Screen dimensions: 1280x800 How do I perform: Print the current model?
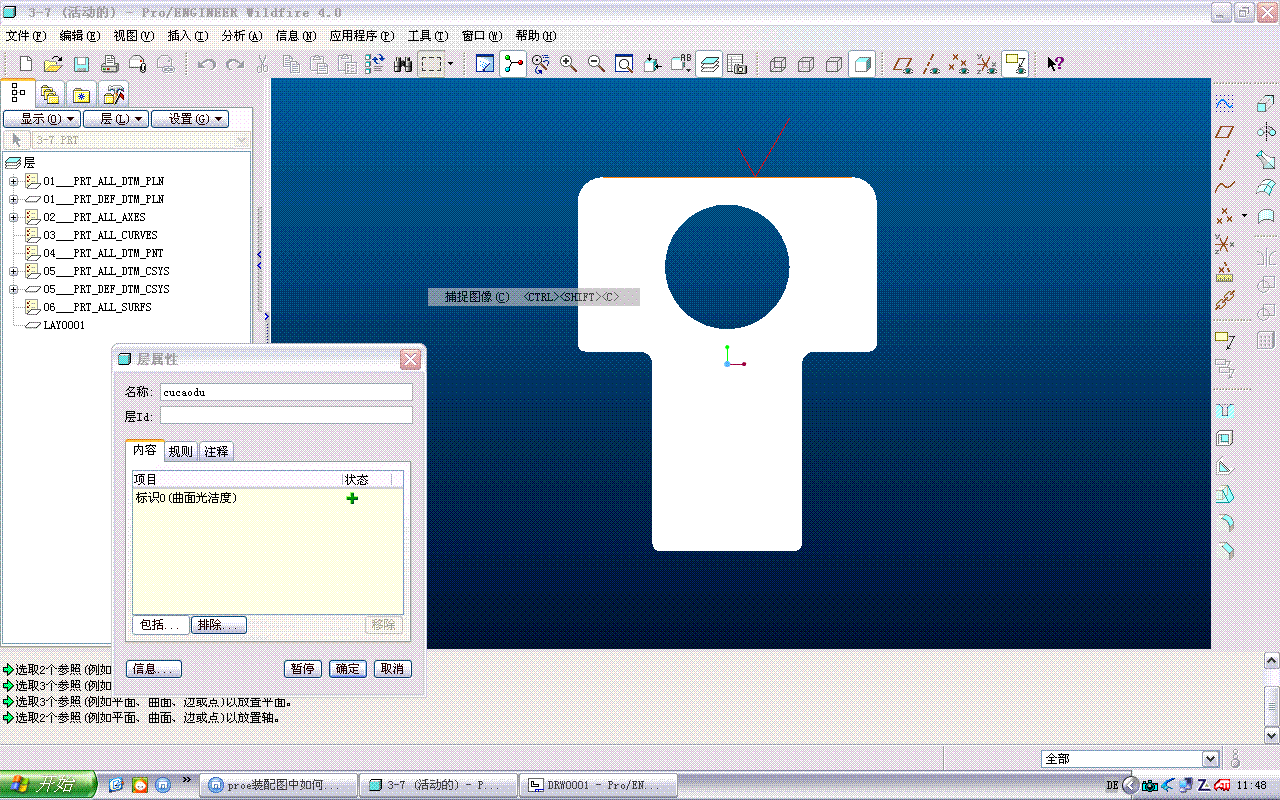(110, 64)
